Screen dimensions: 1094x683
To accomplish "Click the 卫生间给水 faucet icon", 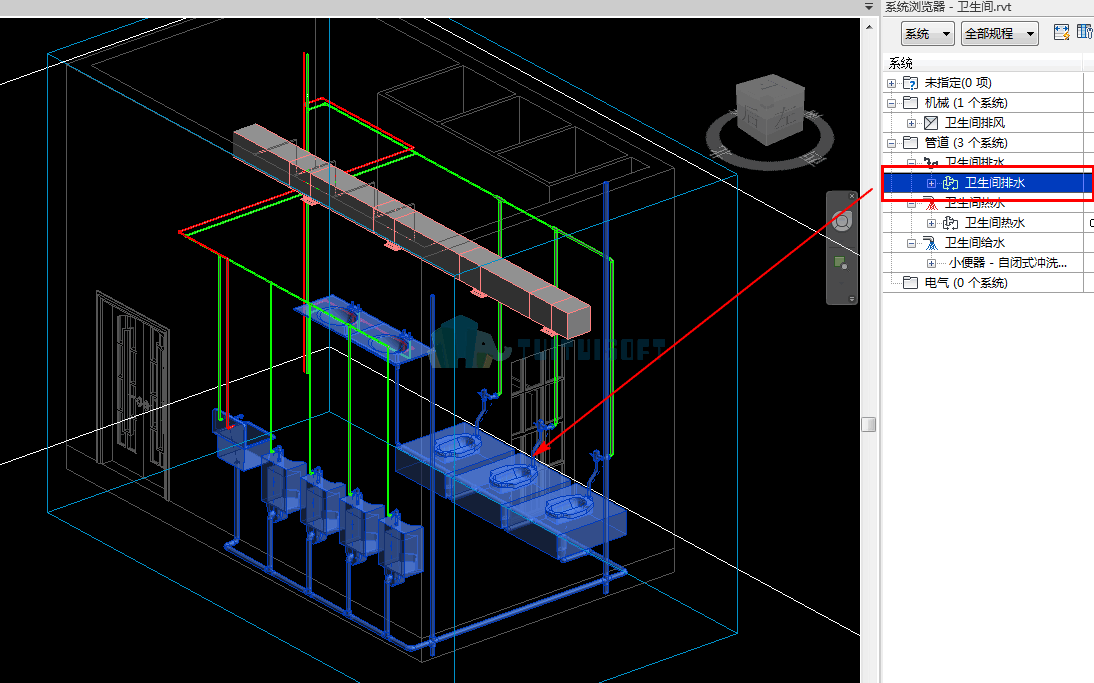I will (931, 243).
